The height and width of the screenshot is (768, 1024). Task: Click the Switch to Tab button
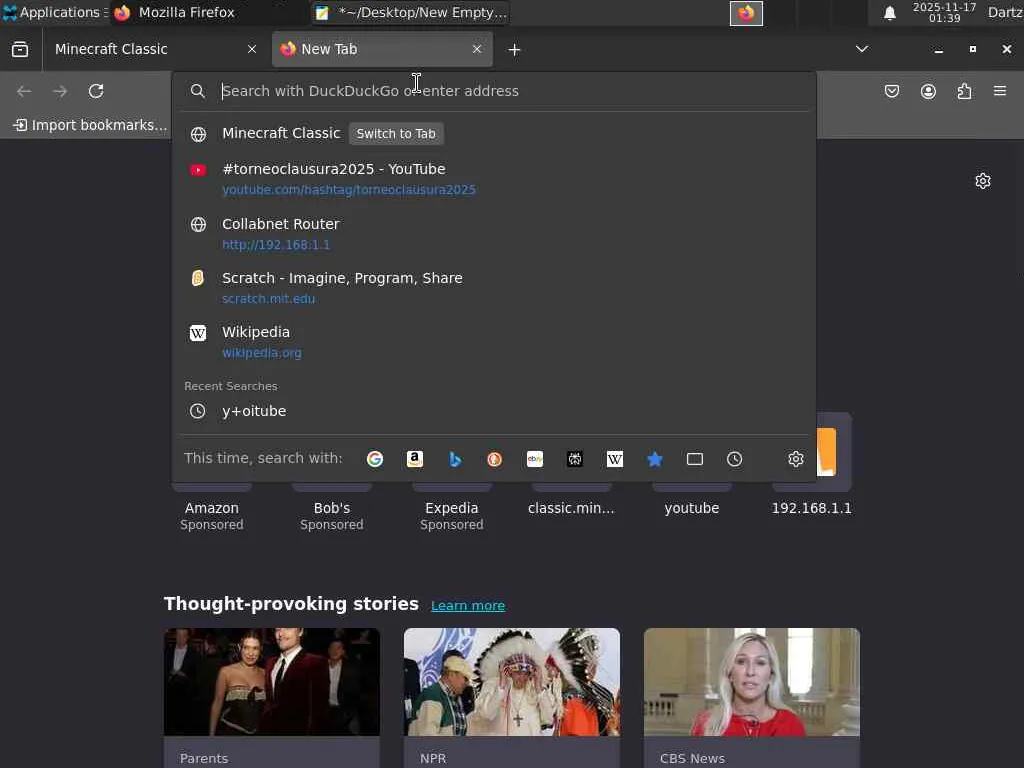396,133
